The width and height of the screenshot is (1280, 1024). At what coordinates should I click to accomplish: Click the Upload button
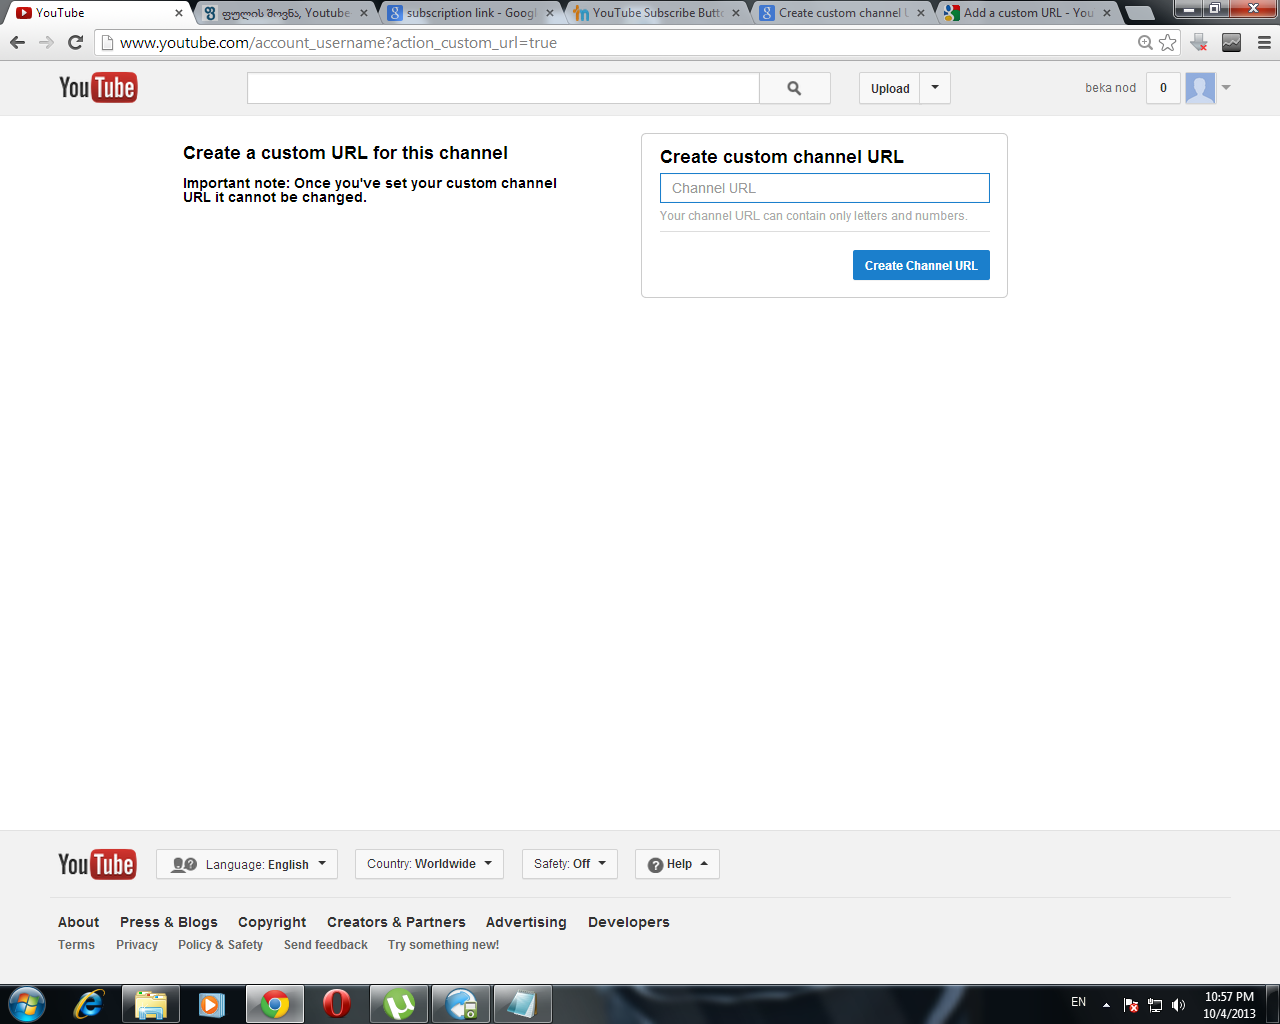890,88
